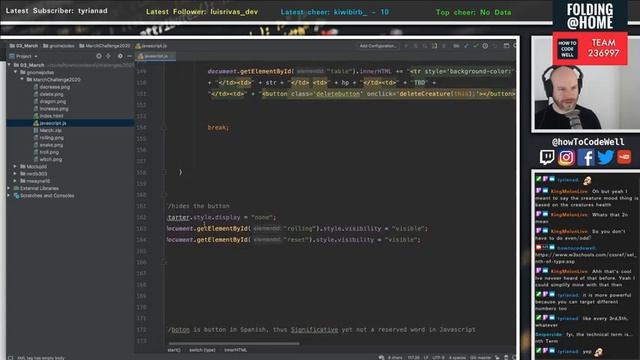Click the horizontal scrollbar under the editor
Screen dimensions: 640x360
pyautogui.click(x=234, y=343)
